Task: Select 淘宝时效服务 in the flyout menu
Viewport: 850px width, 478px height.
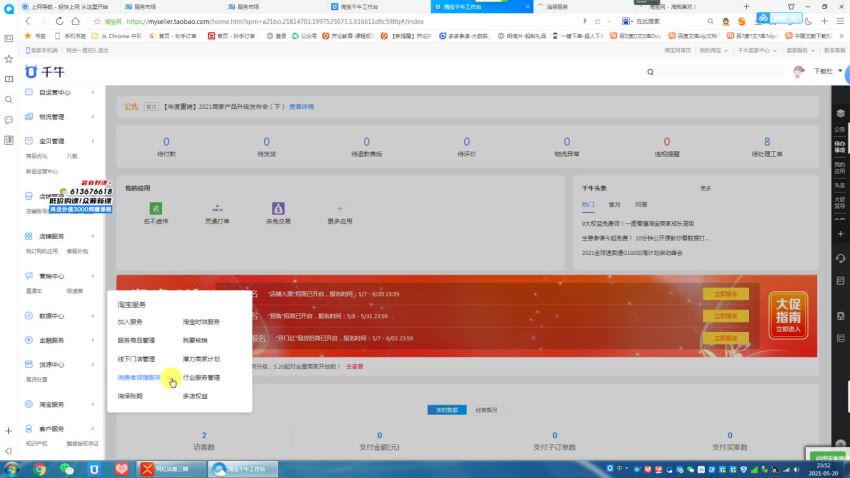Action: coord(201,322)
